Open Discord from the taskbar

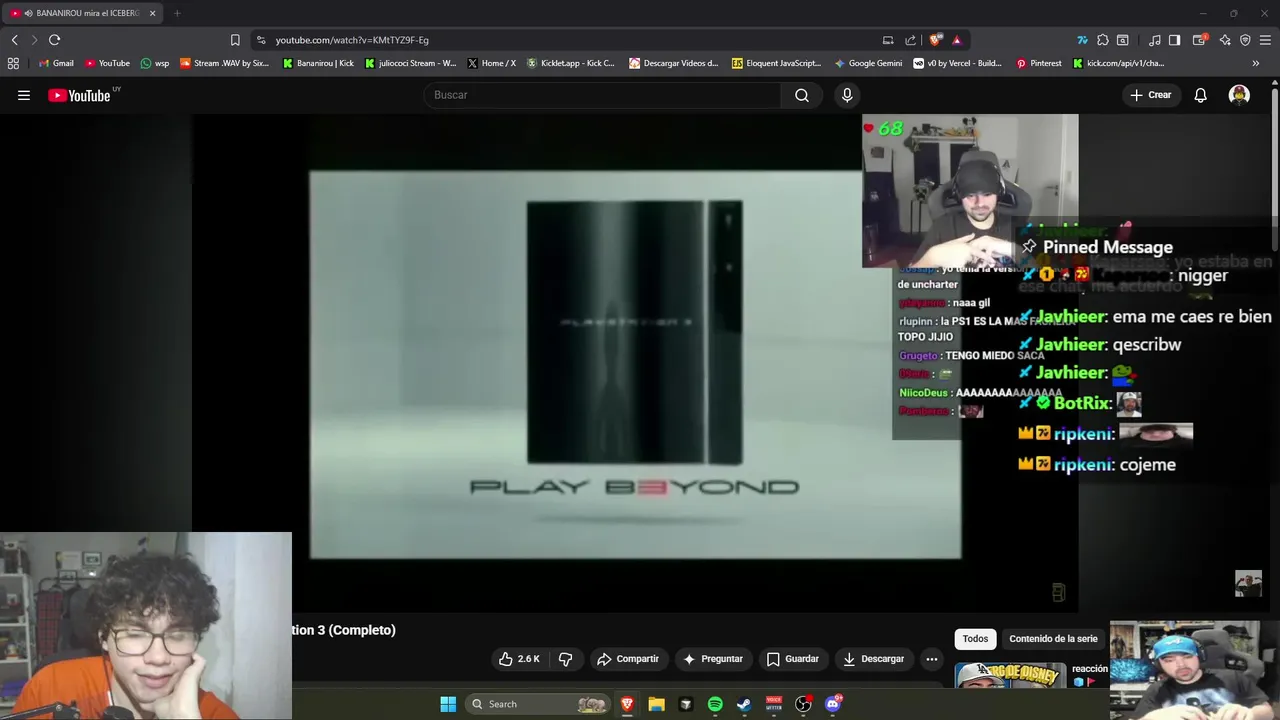point(833,704)
